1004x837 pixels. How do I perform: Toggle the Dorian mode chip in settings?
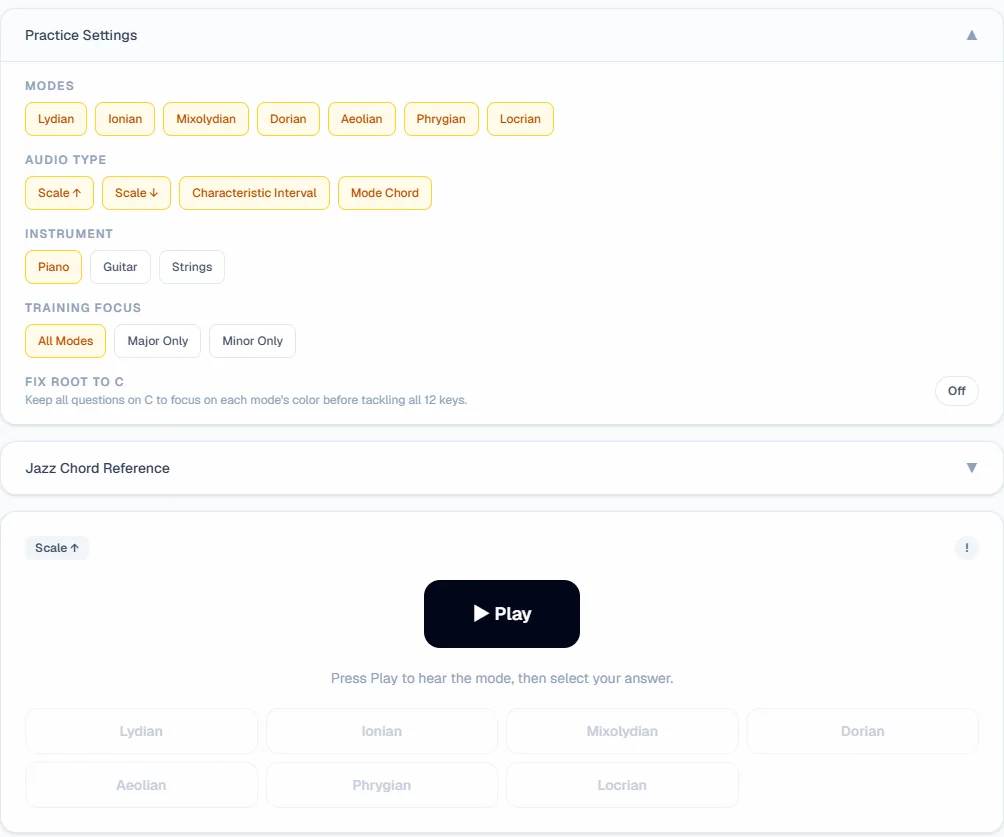coord(288,119)
